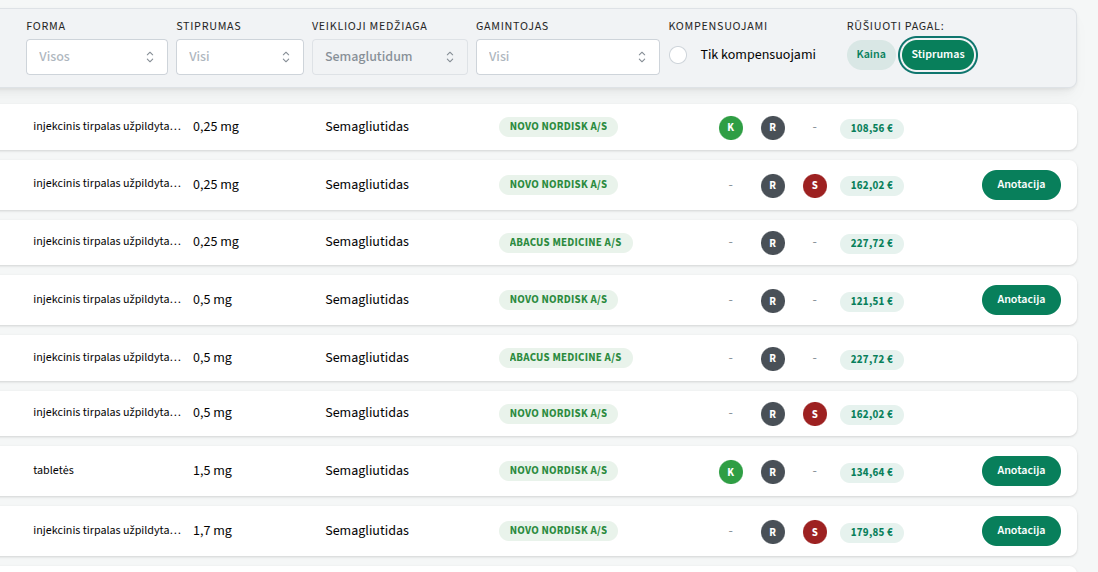Open the Gamintojas dropdown
Viewport: 1098px width, 572px height.
pos(568,57)
